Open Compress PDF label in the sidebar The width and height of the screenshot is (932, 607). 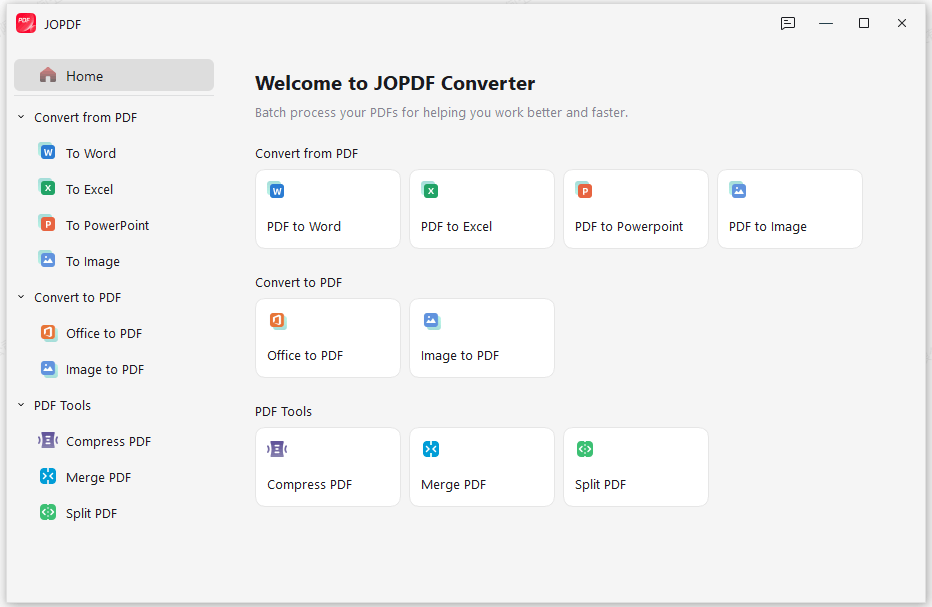pyautogui.click(x=109, y=442)
